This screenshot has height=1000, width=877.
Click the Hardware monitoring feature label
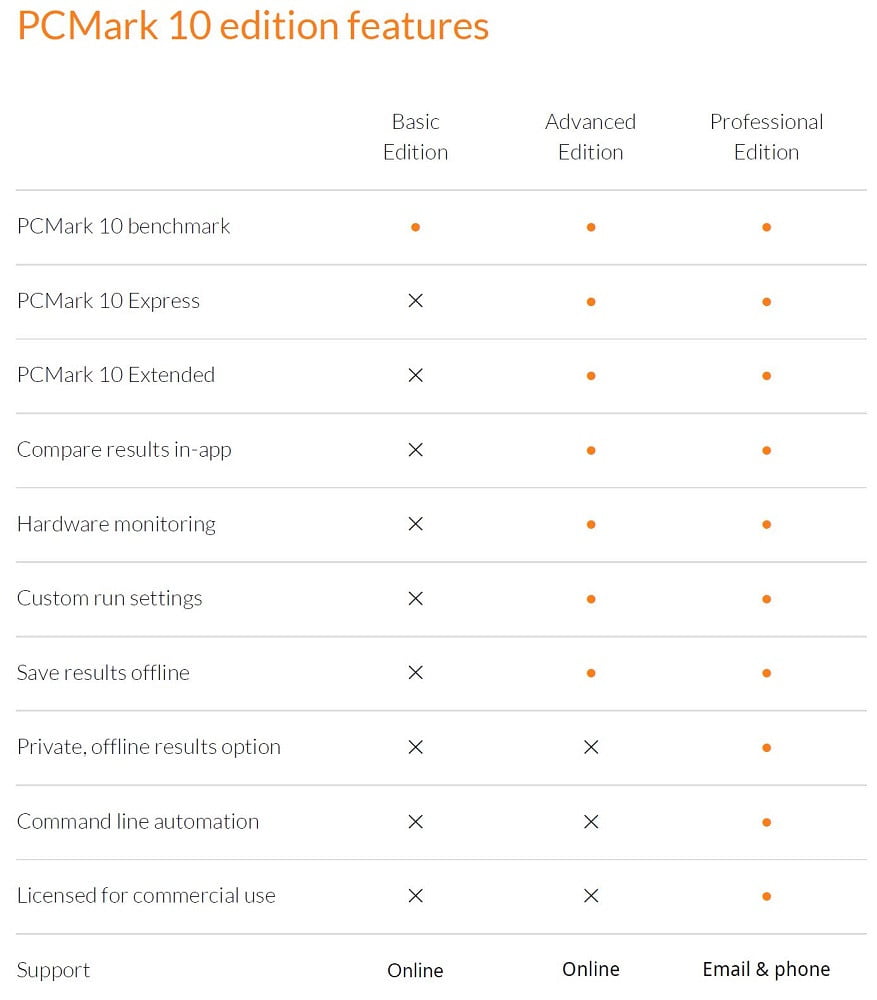tap(116, 524)
